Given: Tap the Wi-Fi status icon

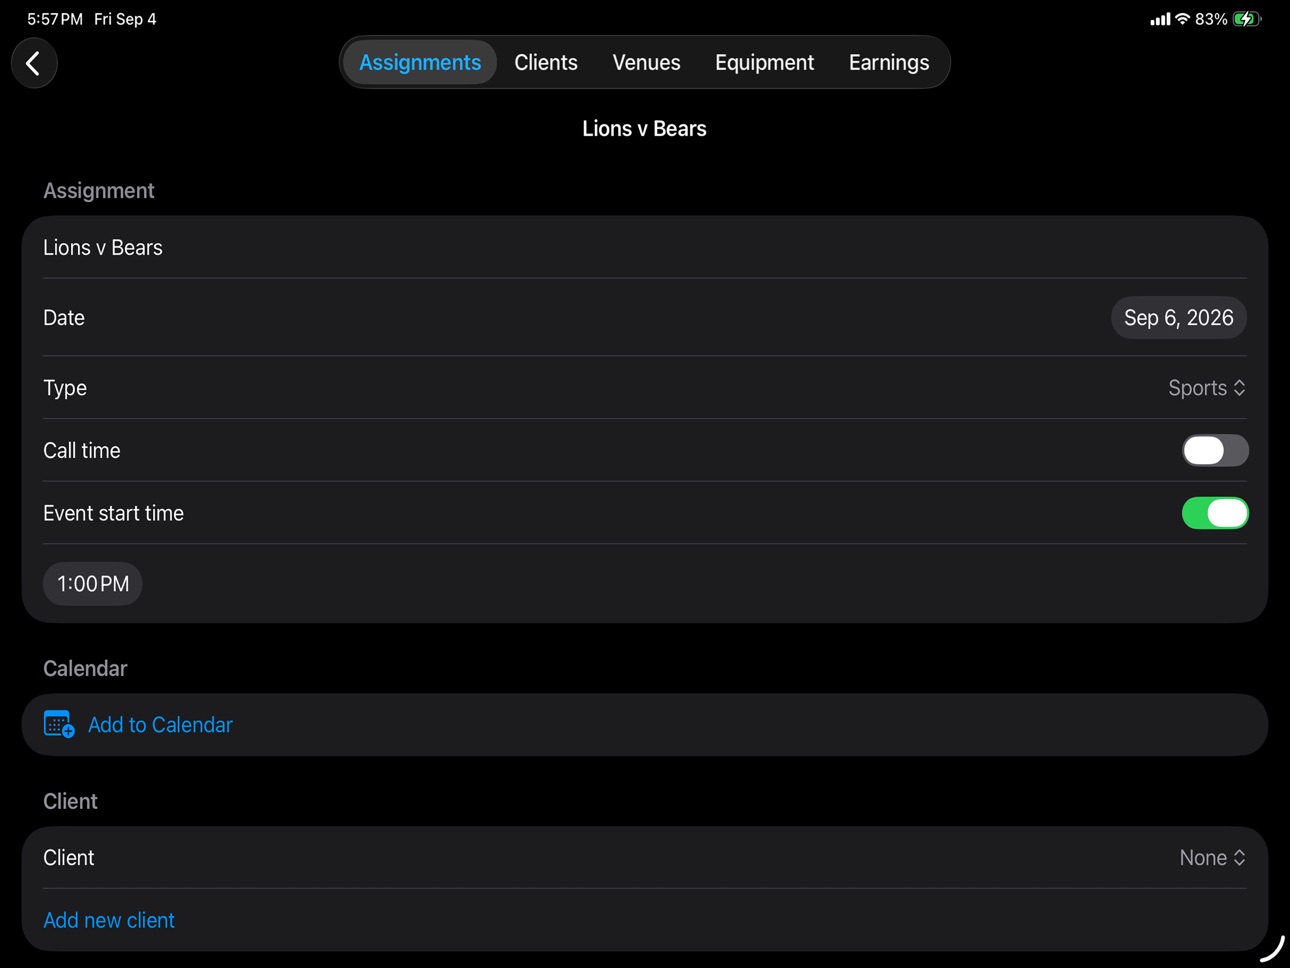Looking at the screenshot, I should pos(1182,19).
